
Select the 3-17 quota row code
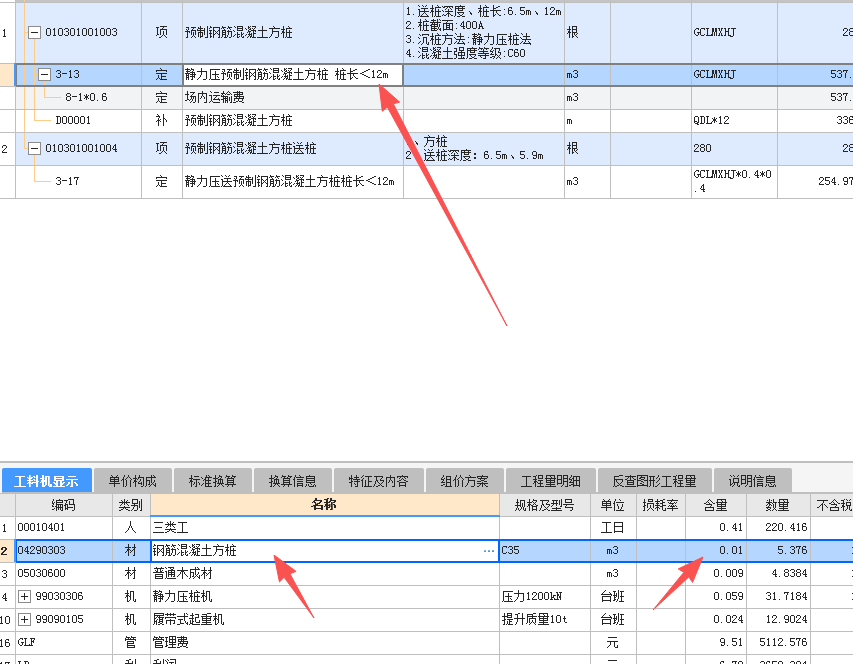click(67, 181)
